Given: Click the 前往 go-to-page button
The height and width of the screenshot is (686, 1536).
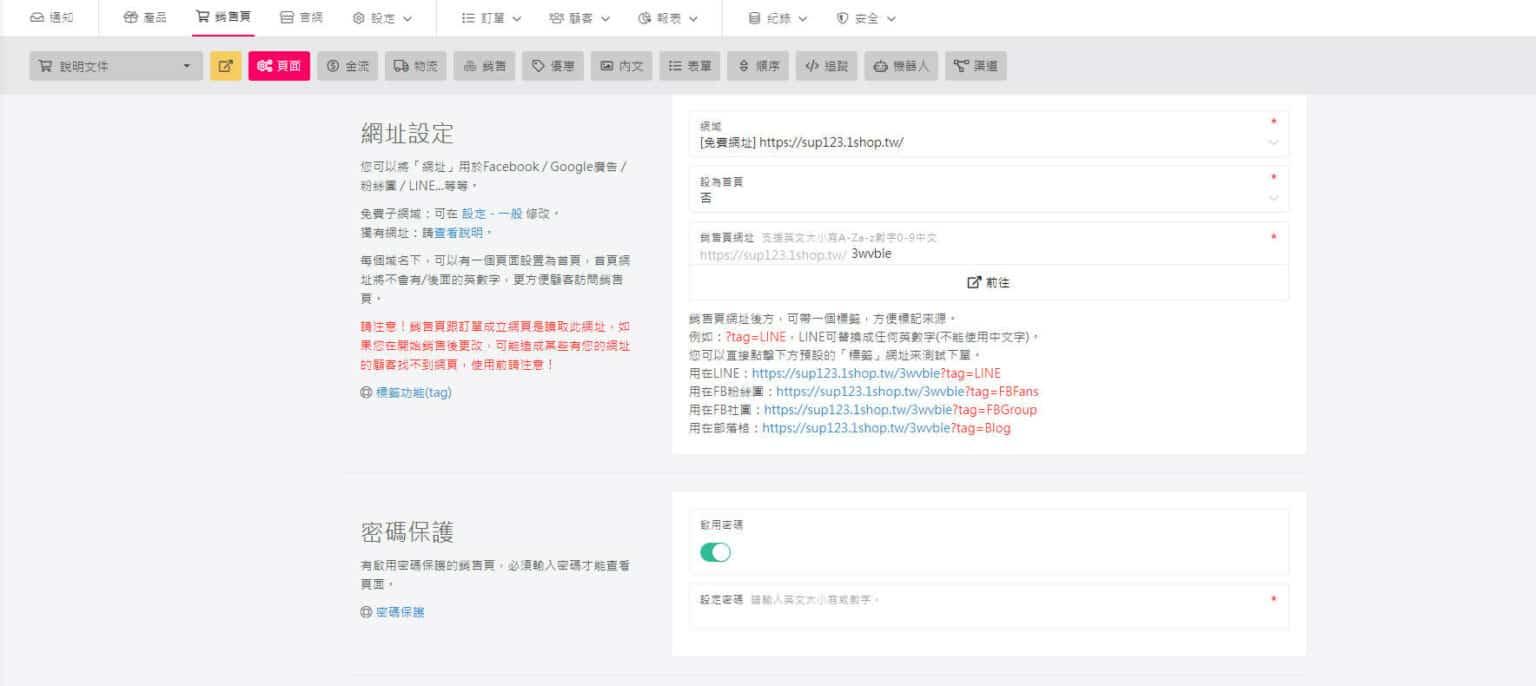Looking at the screenshot, I should [988, 282].
